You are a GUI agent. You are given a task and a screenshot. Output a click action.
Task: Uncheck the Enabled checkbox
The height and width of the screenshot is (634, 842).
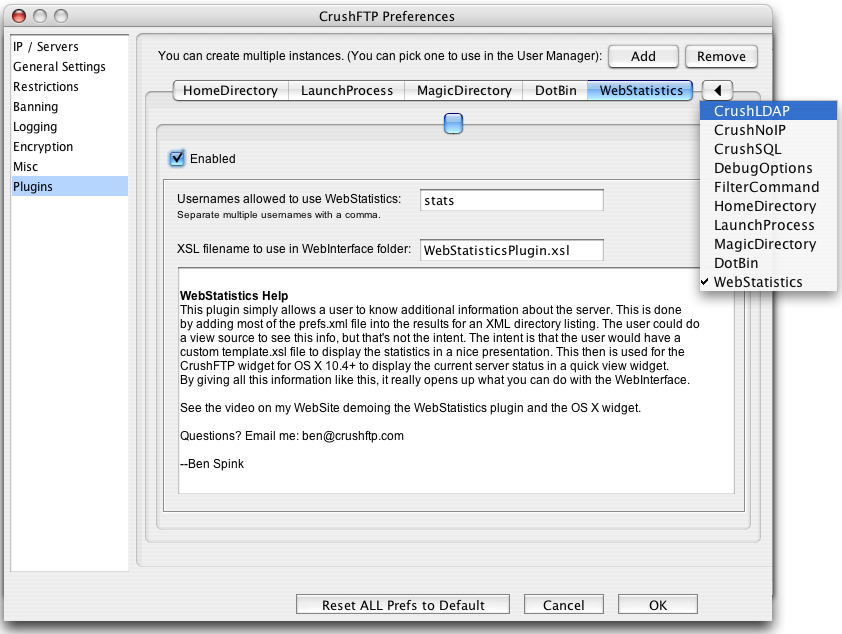(x=178, y=158)
